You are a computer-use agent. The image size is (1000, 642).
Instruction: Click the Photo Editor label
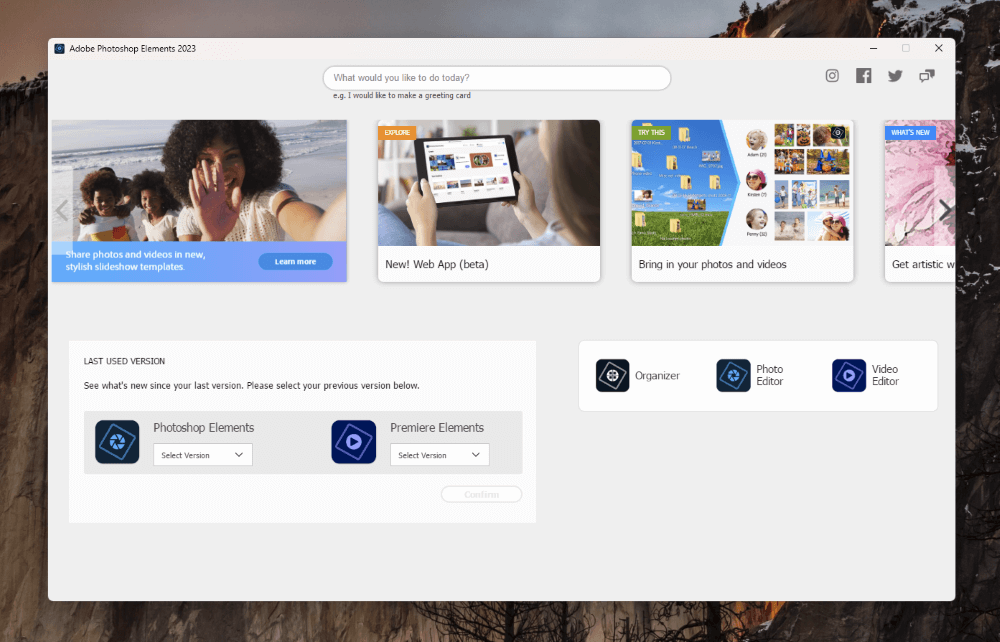[769, 375]
